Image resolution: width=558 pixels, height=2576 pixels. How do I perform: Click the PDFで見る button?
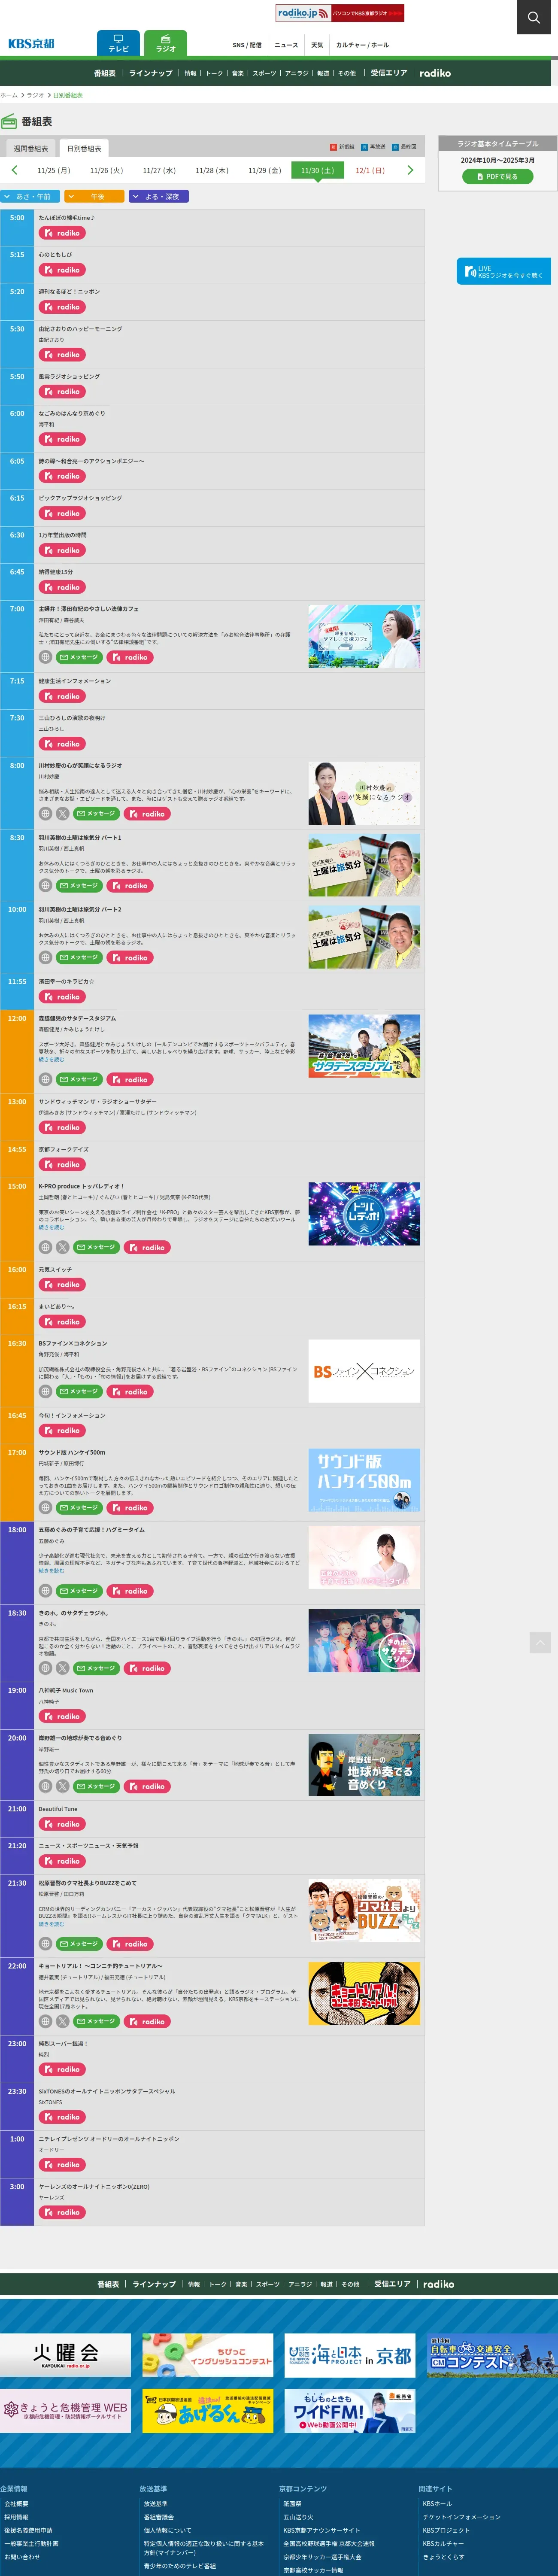click(497, 176)
